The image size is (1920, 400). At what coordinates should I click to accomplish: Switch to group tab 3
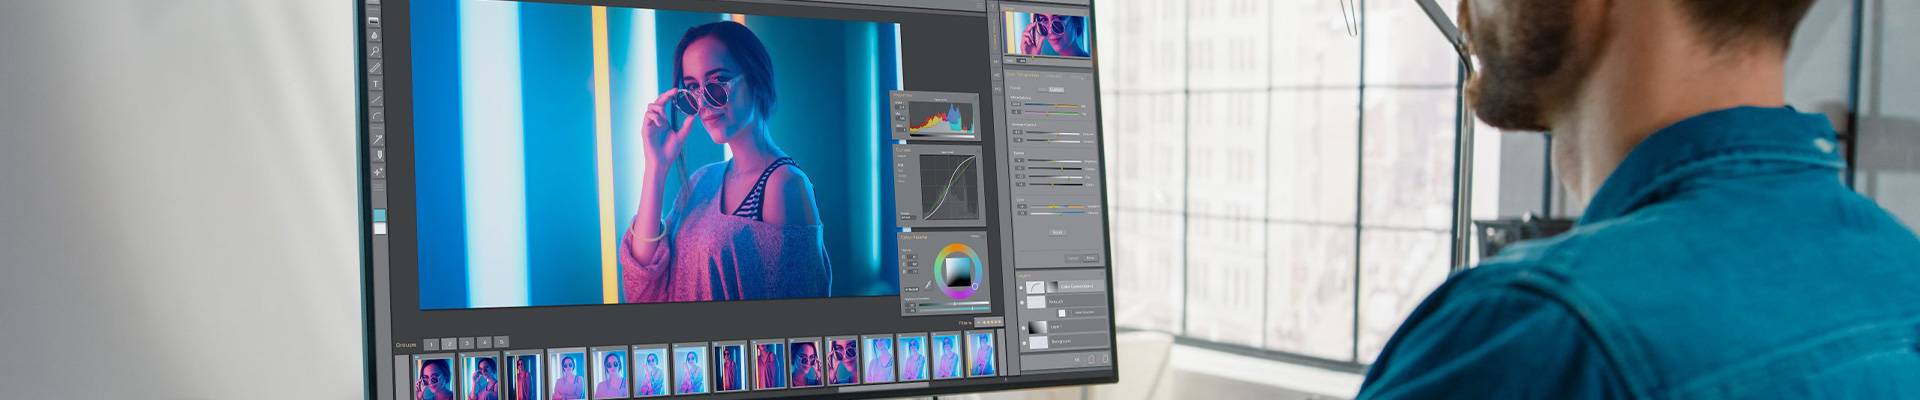tap(467, 343)
